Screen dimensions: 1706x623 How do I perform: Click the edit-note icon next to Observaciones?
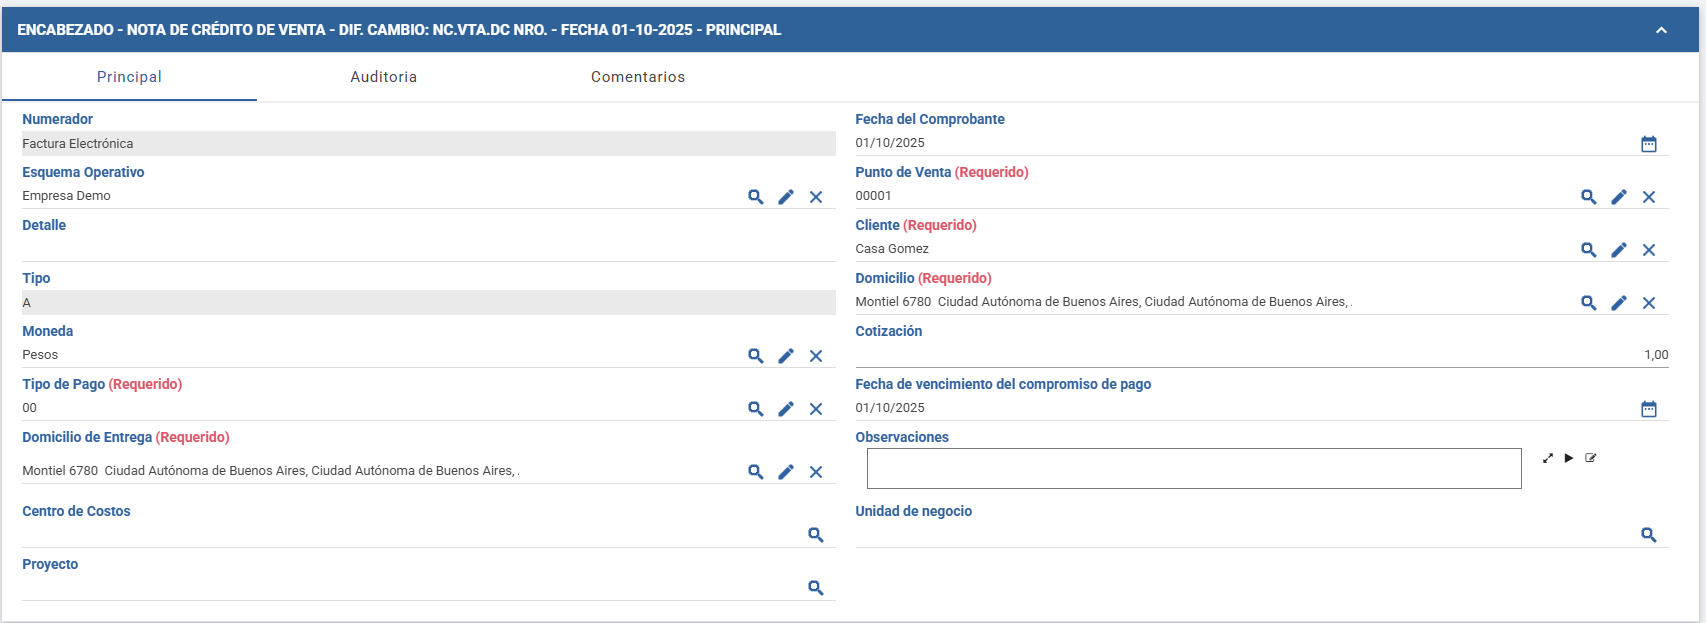point(1591,458)
